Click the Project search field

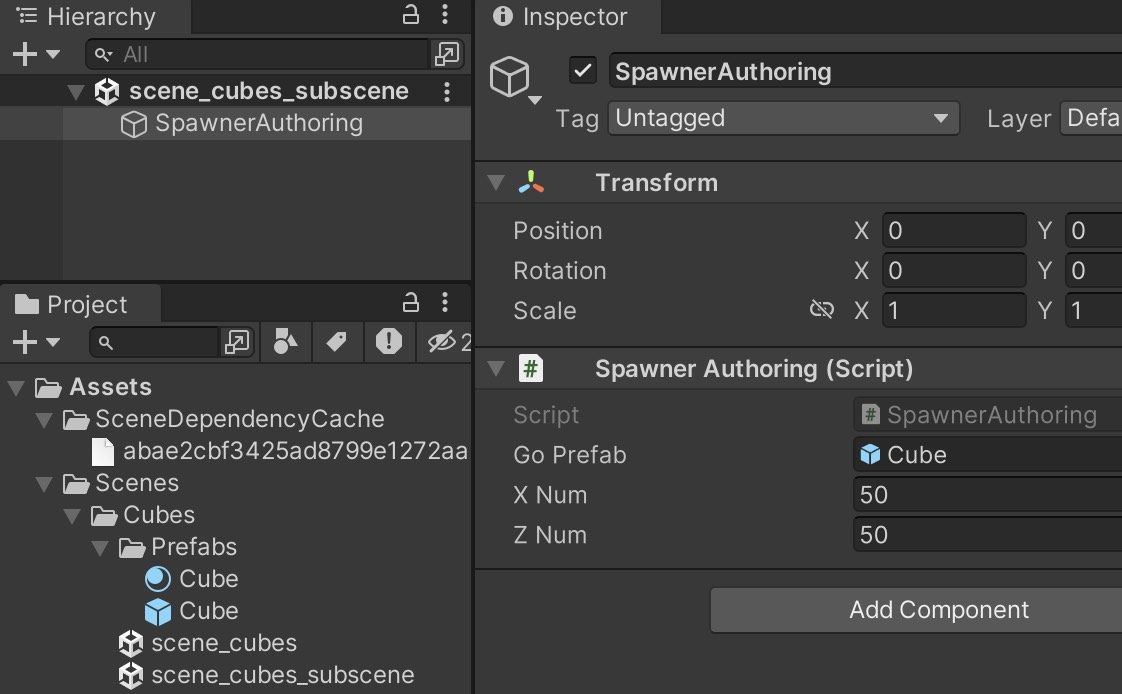point(155,342)
